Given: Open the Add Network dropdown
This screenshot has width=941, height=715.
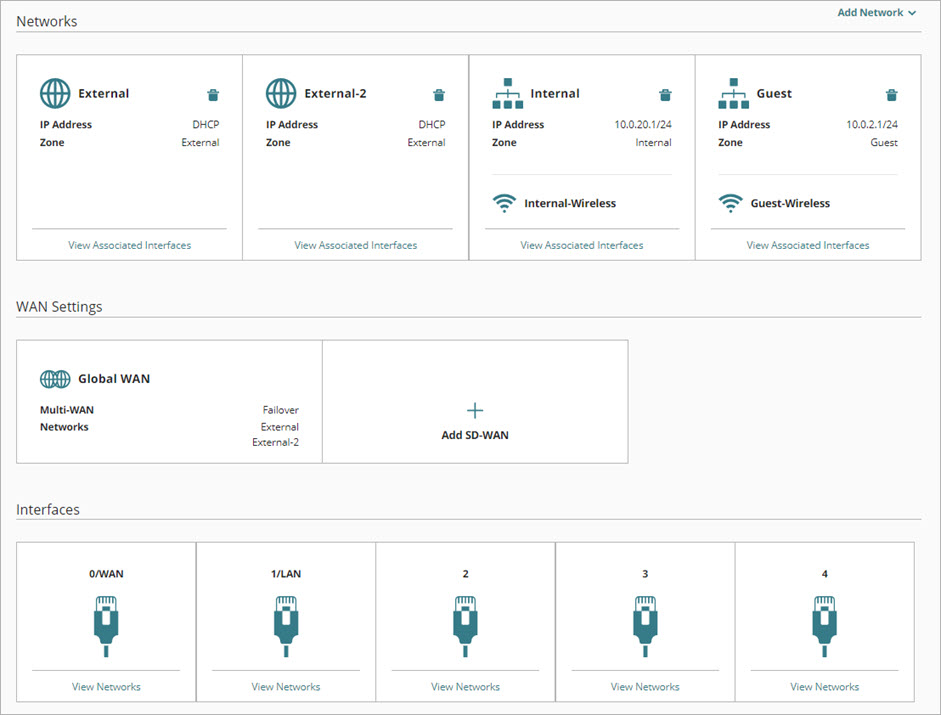Looking at the screenshot, I should (876, 13).
